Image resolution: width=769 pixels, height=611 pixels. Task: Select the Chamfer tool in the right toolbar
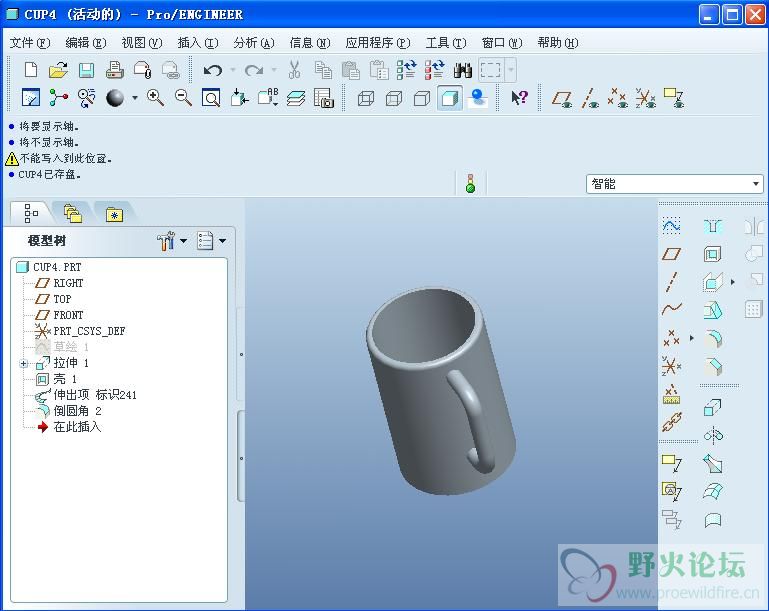coord(713,366)
